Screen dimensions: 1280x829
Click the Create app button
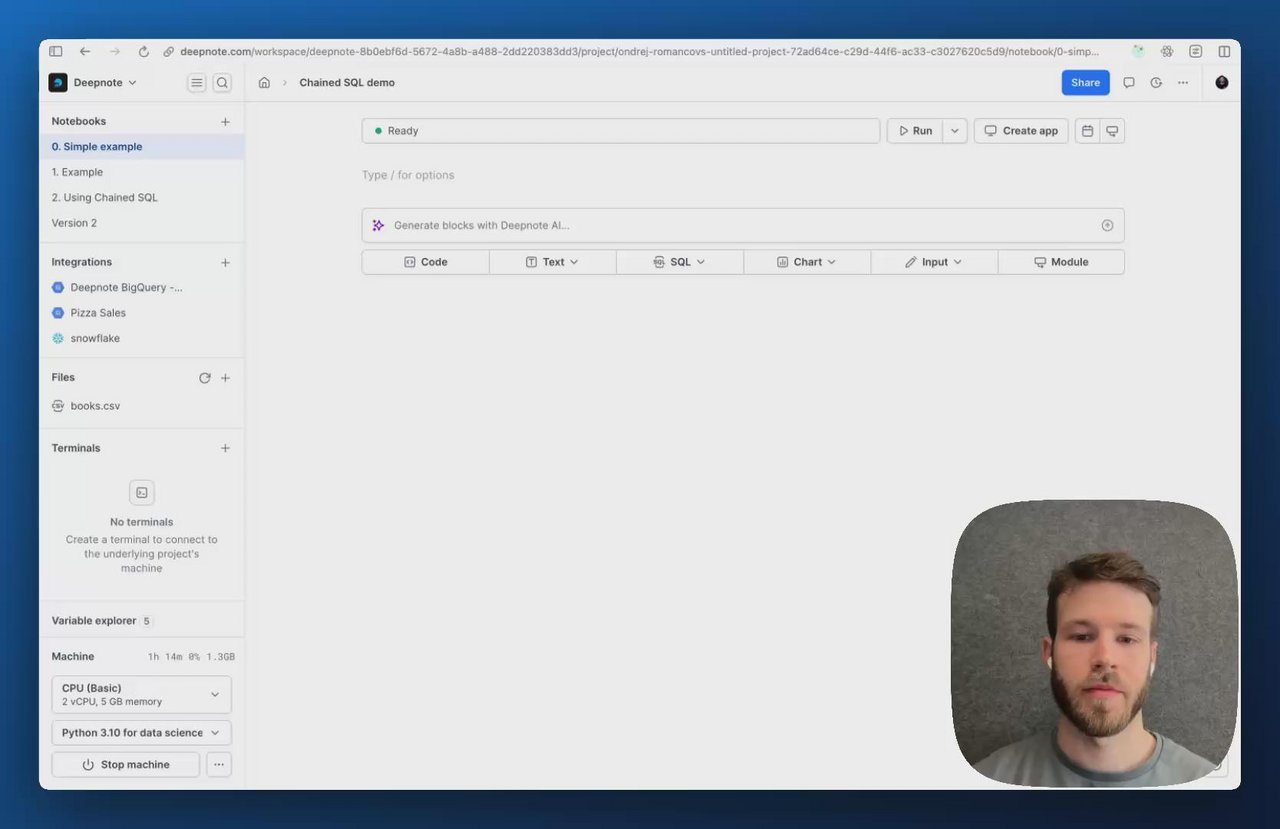click(x=1021, y=131)
